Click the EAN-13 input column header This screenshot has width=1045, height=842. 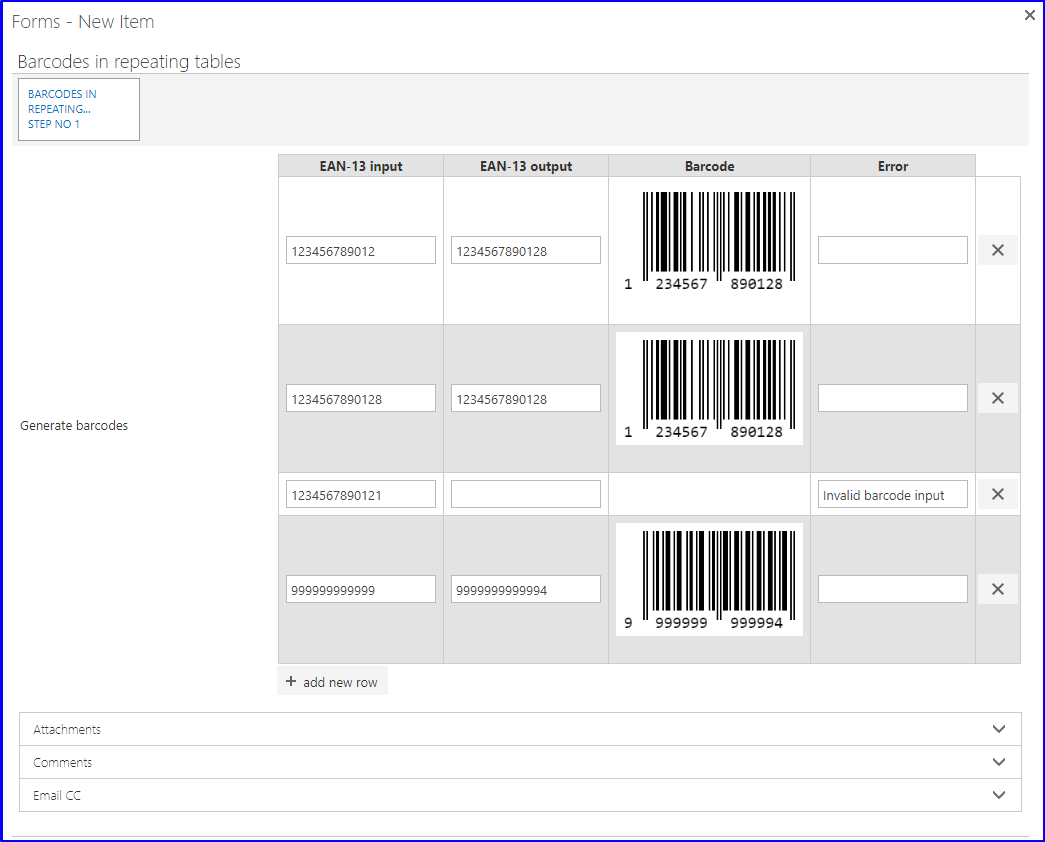click(361, 166)
